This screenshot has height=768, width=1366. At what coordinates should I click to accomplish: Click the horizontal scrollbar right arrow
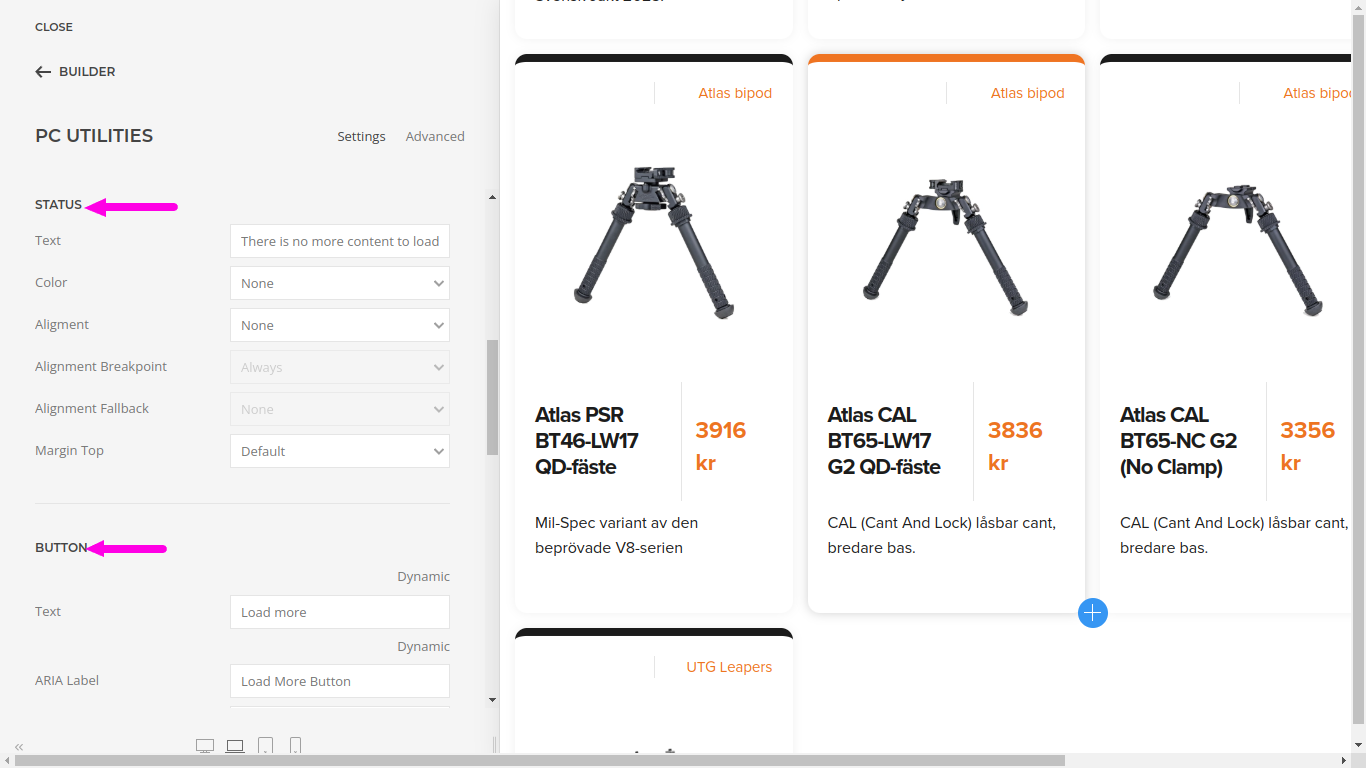pos(1343,761)
